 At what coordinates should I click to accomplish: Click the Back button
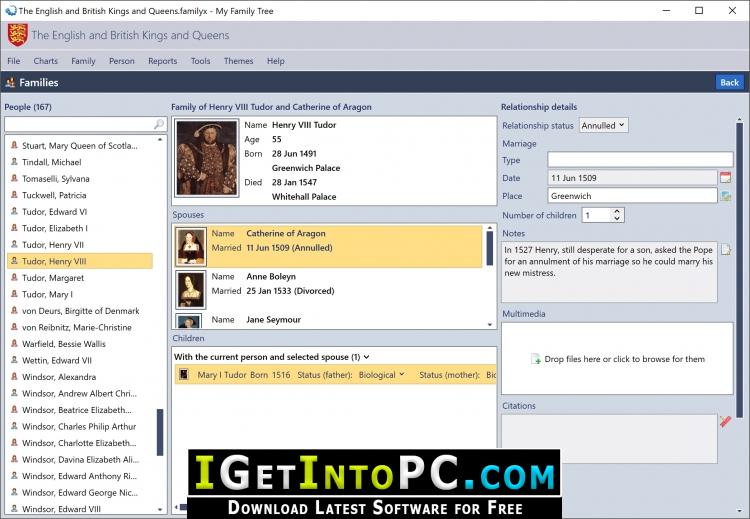click(729, 82)
